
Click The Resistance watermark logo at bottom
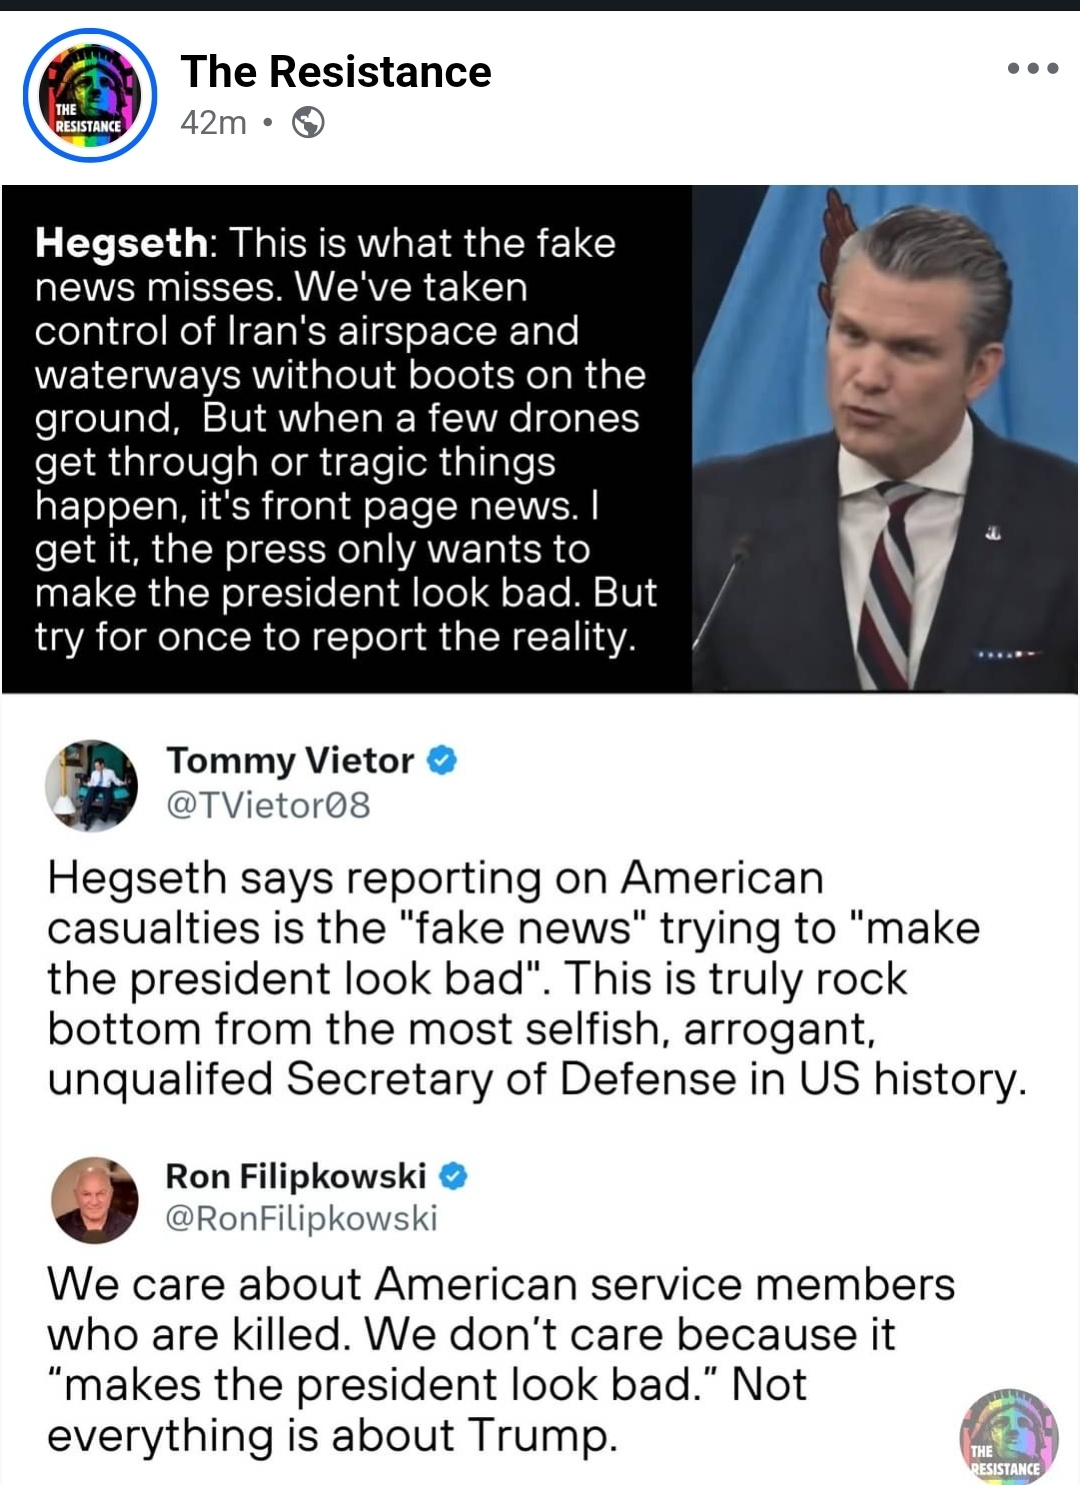pyautogui.click(x=1008, y=1436)
